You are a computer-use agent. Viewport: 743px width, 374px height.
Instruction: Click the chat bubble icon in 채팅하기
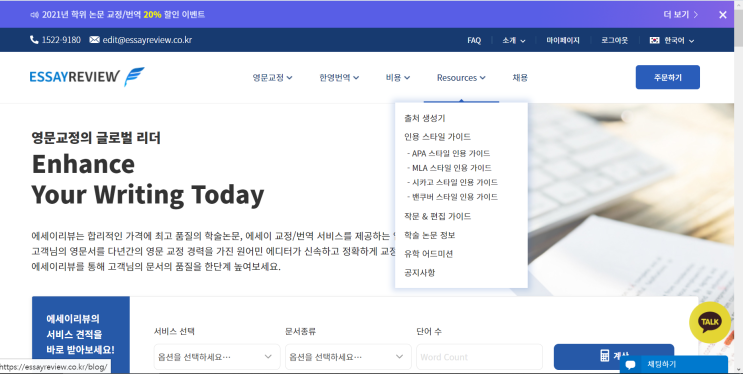[631, 365]
